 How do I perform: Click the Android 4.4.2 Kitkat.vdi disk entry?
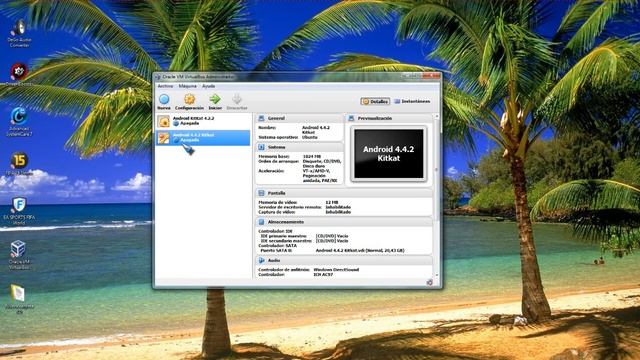[x=360, y=250]
